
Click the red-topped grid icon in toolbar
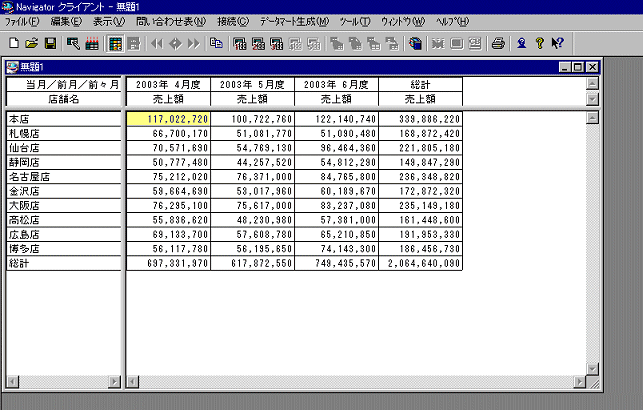click(92, 43)
